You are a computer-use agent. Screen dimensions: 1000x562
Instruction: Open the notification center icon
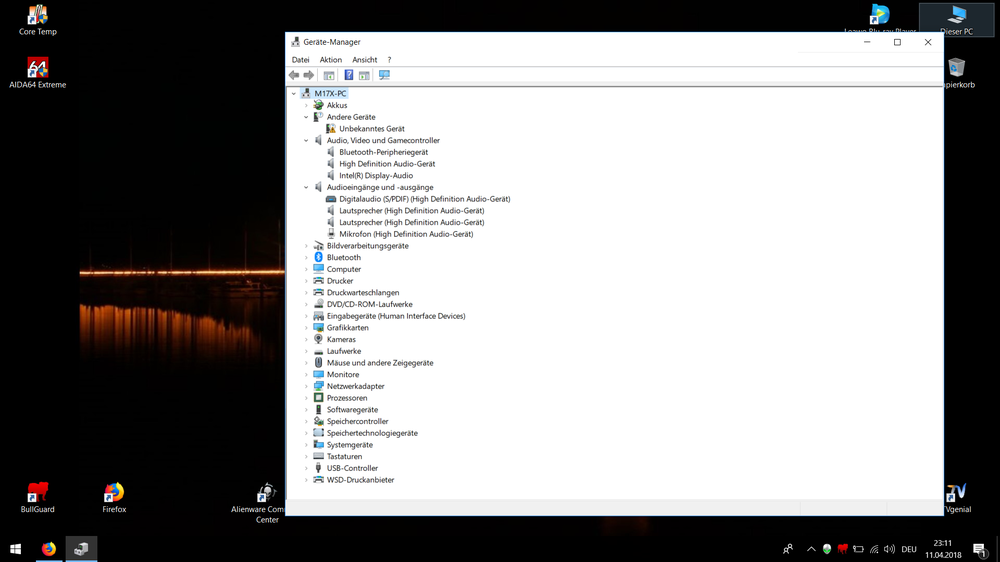click(979, 549)
